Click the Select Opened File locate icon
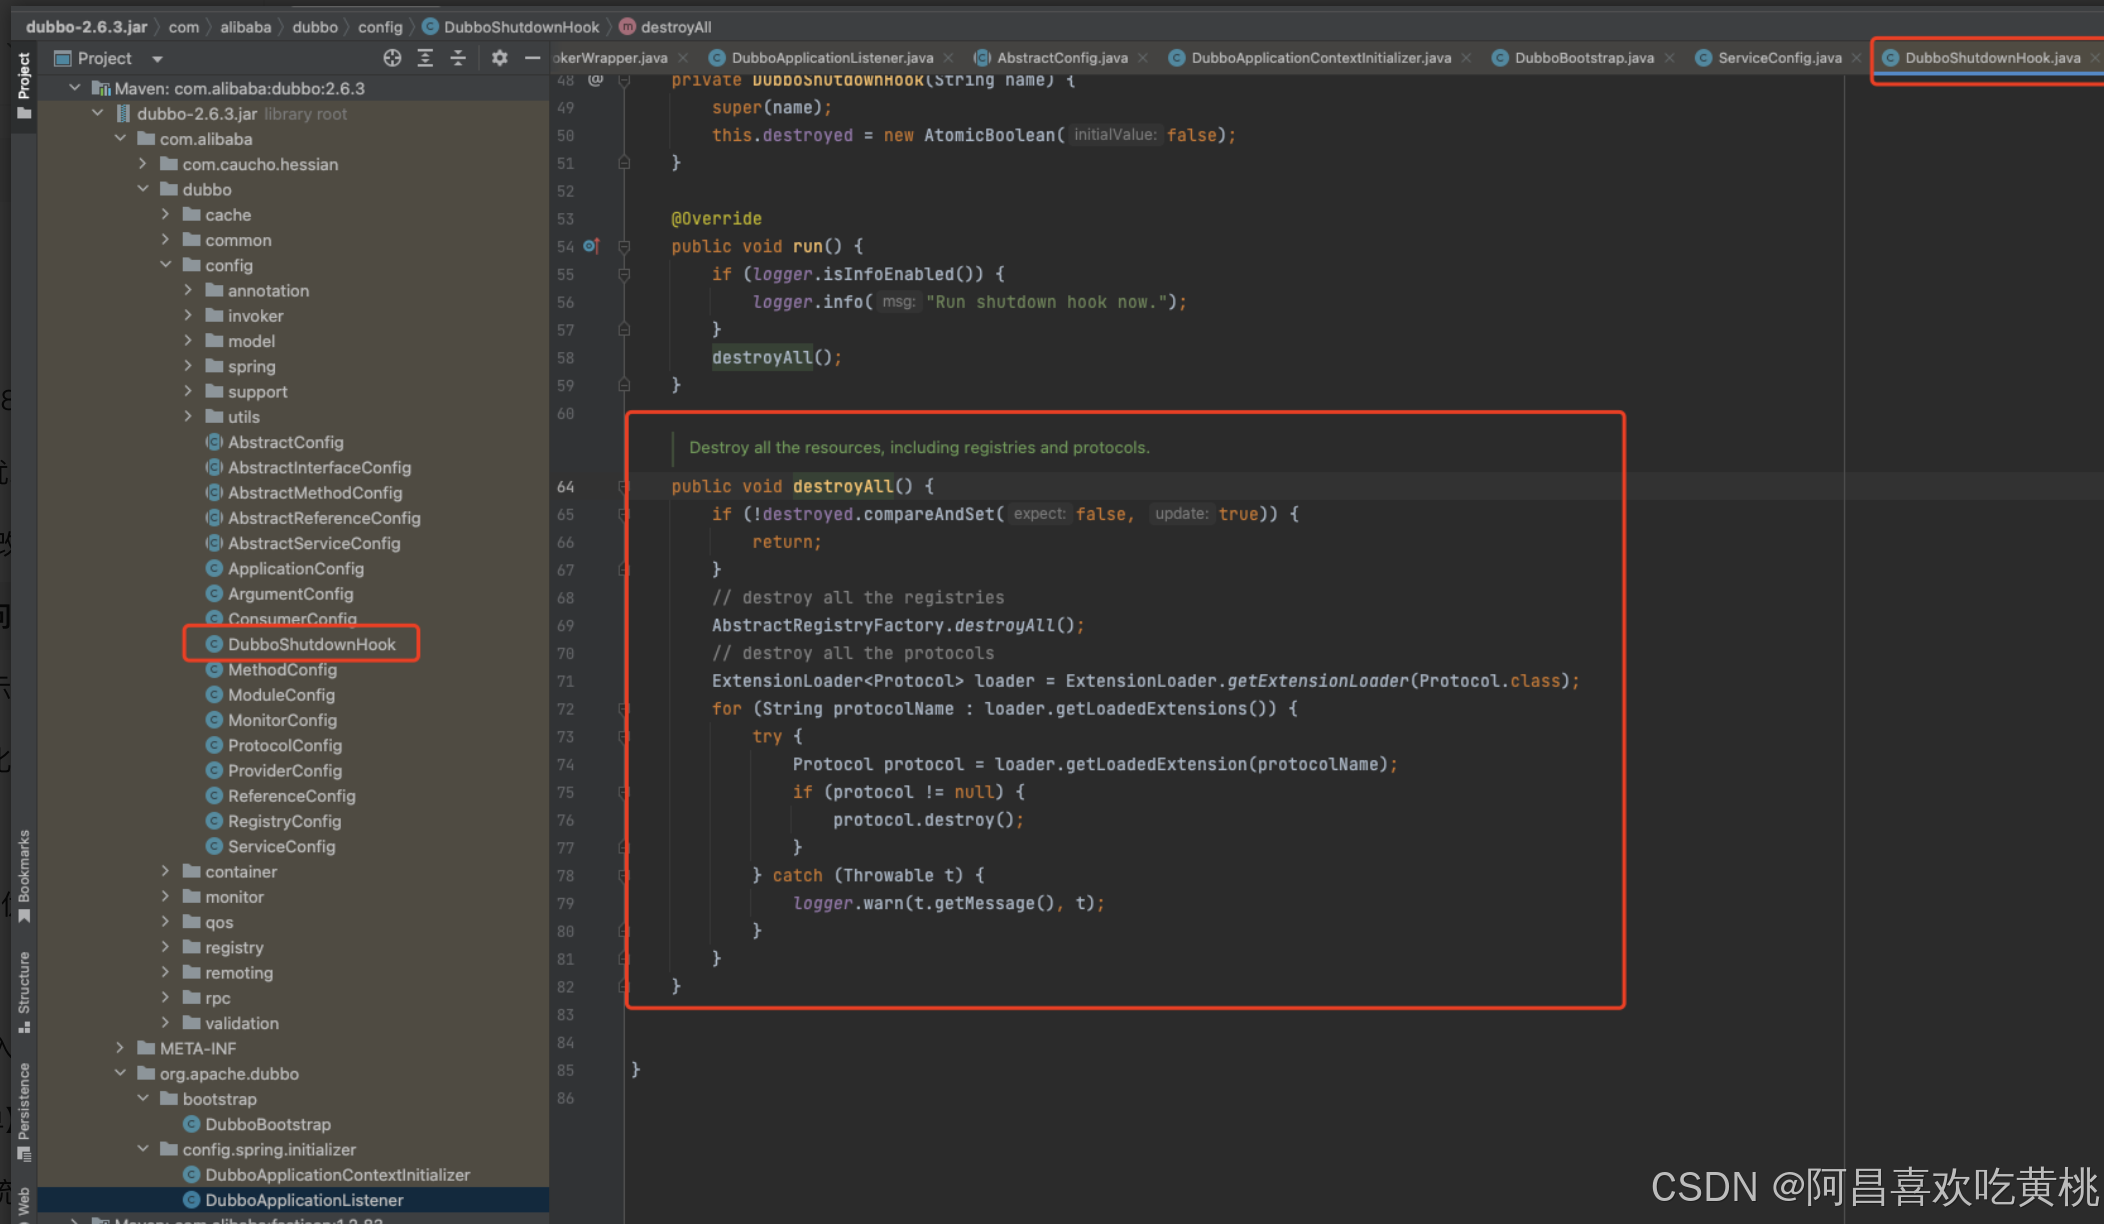Image resolution: width=2104 pixels, height=1224 pixels. pyautogui.click(x=392, y=58)
